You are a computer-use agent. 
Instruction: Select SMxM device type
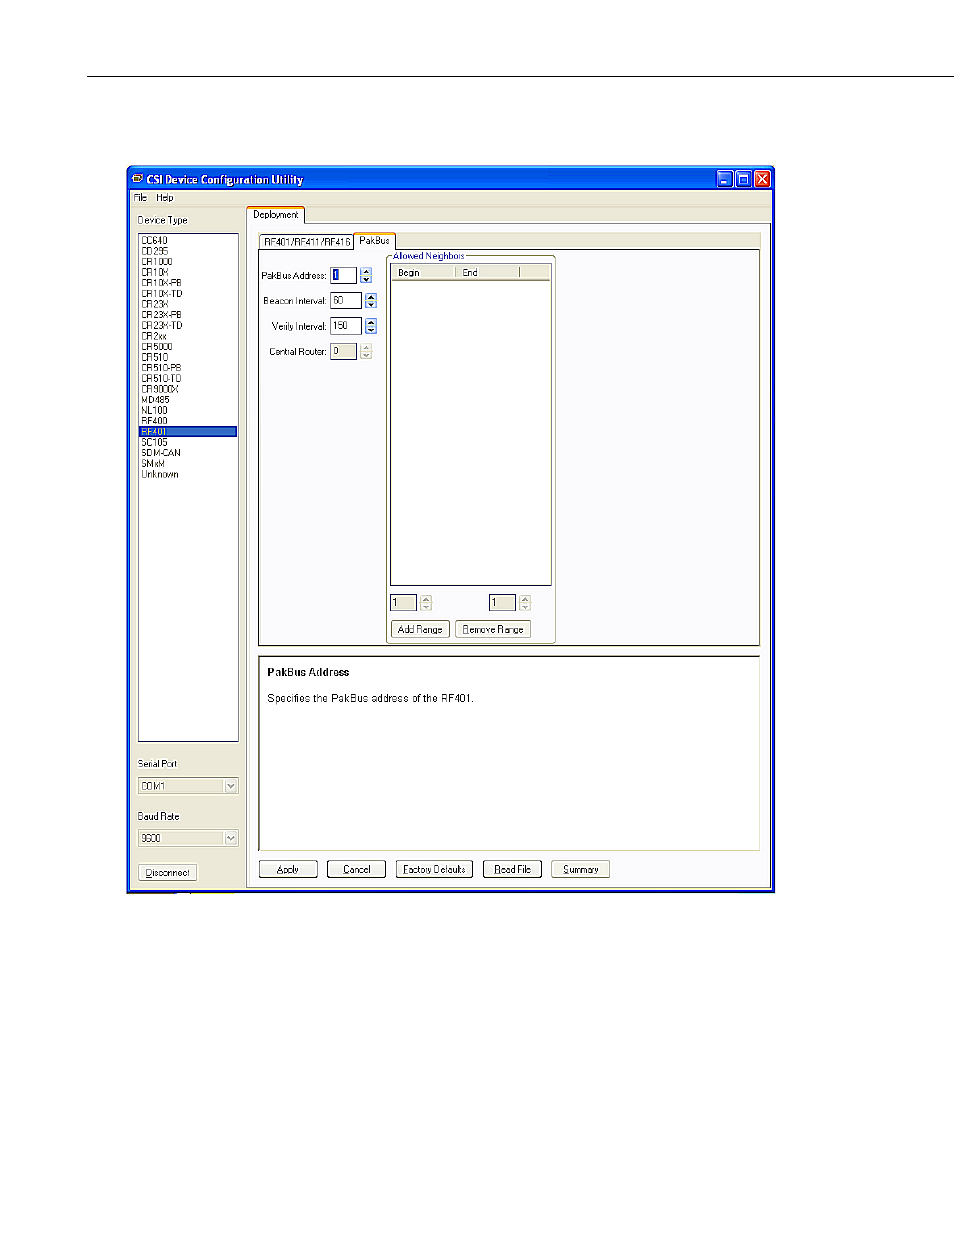pos(153,464)
